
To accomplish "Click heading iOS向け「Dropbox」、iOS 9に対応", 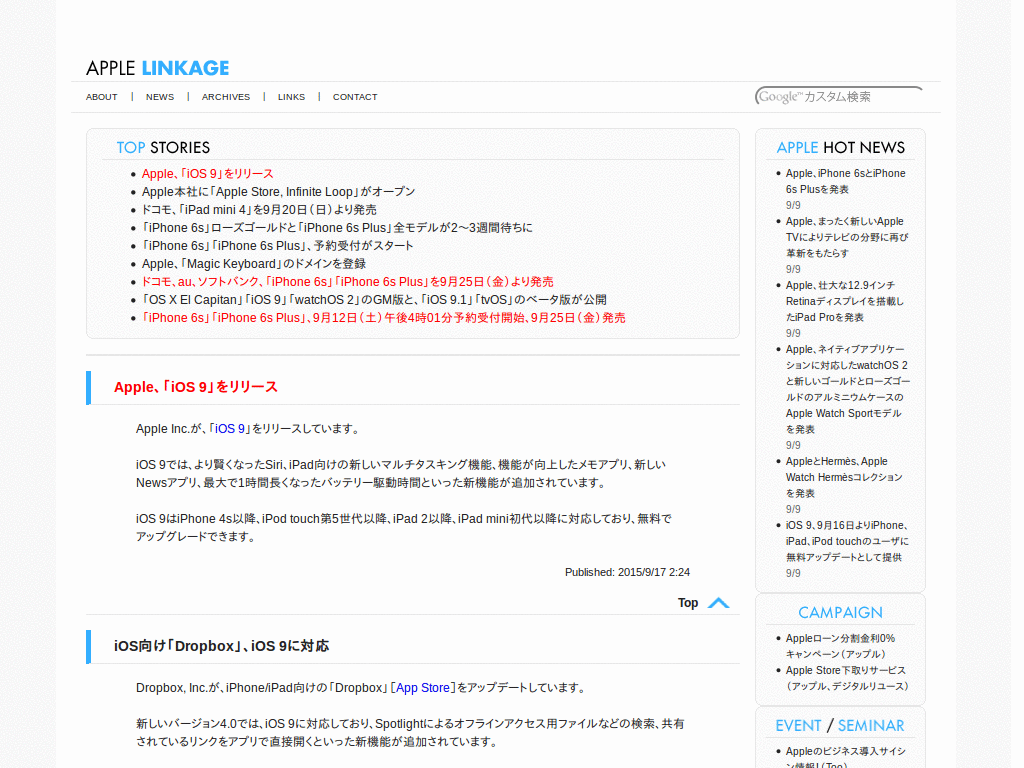I will [x=221, y=646].
